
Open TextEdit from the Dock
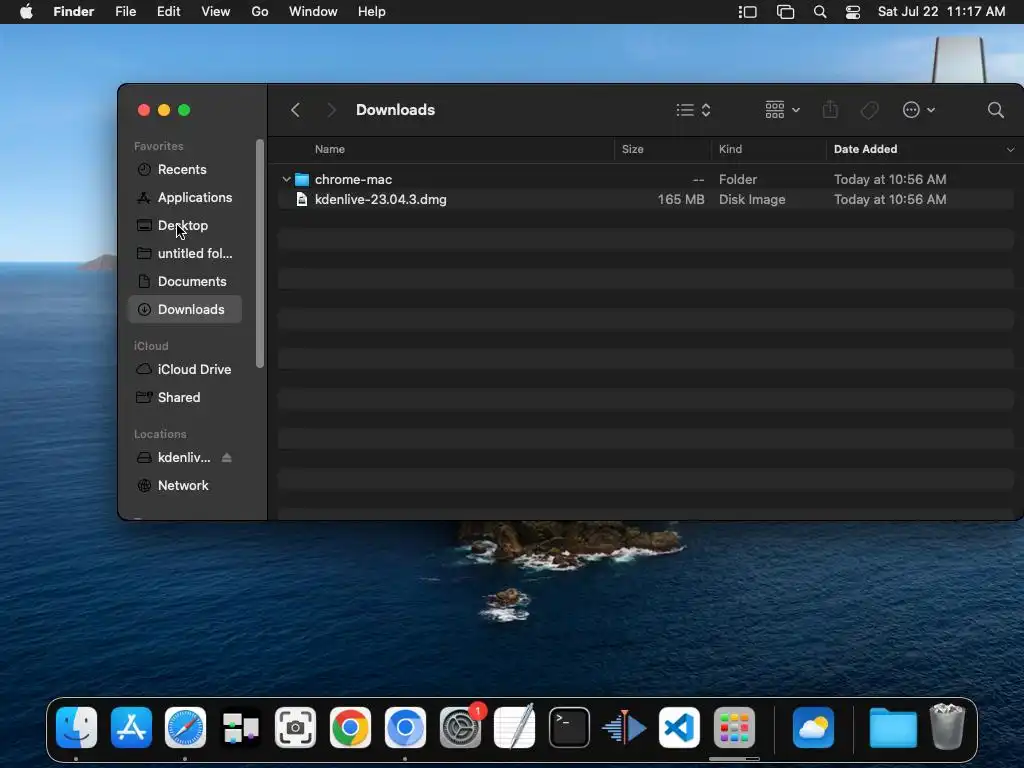coord(515,728)
